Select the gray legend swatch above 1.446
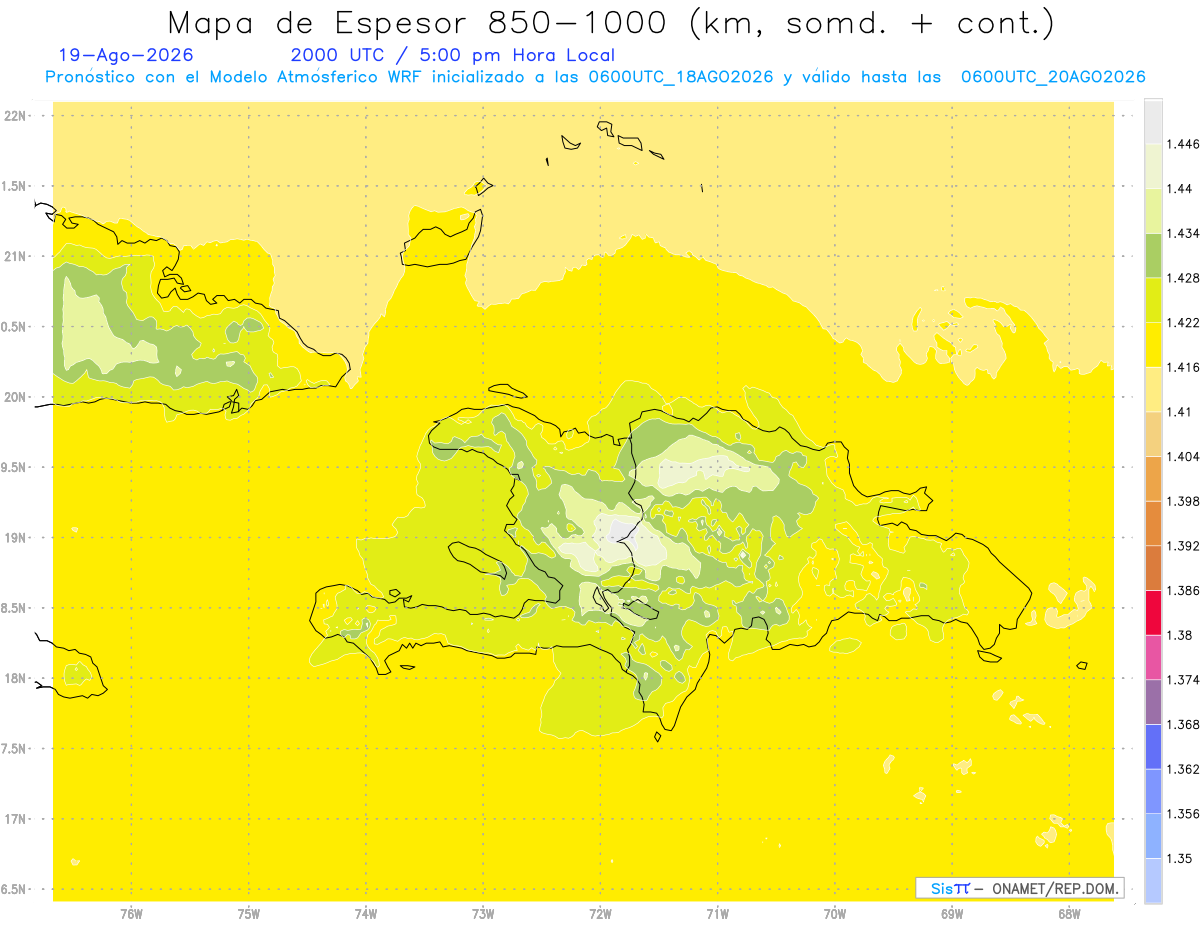The width and height of the screenshot is (1200, 927). [x=1153, y=121]
